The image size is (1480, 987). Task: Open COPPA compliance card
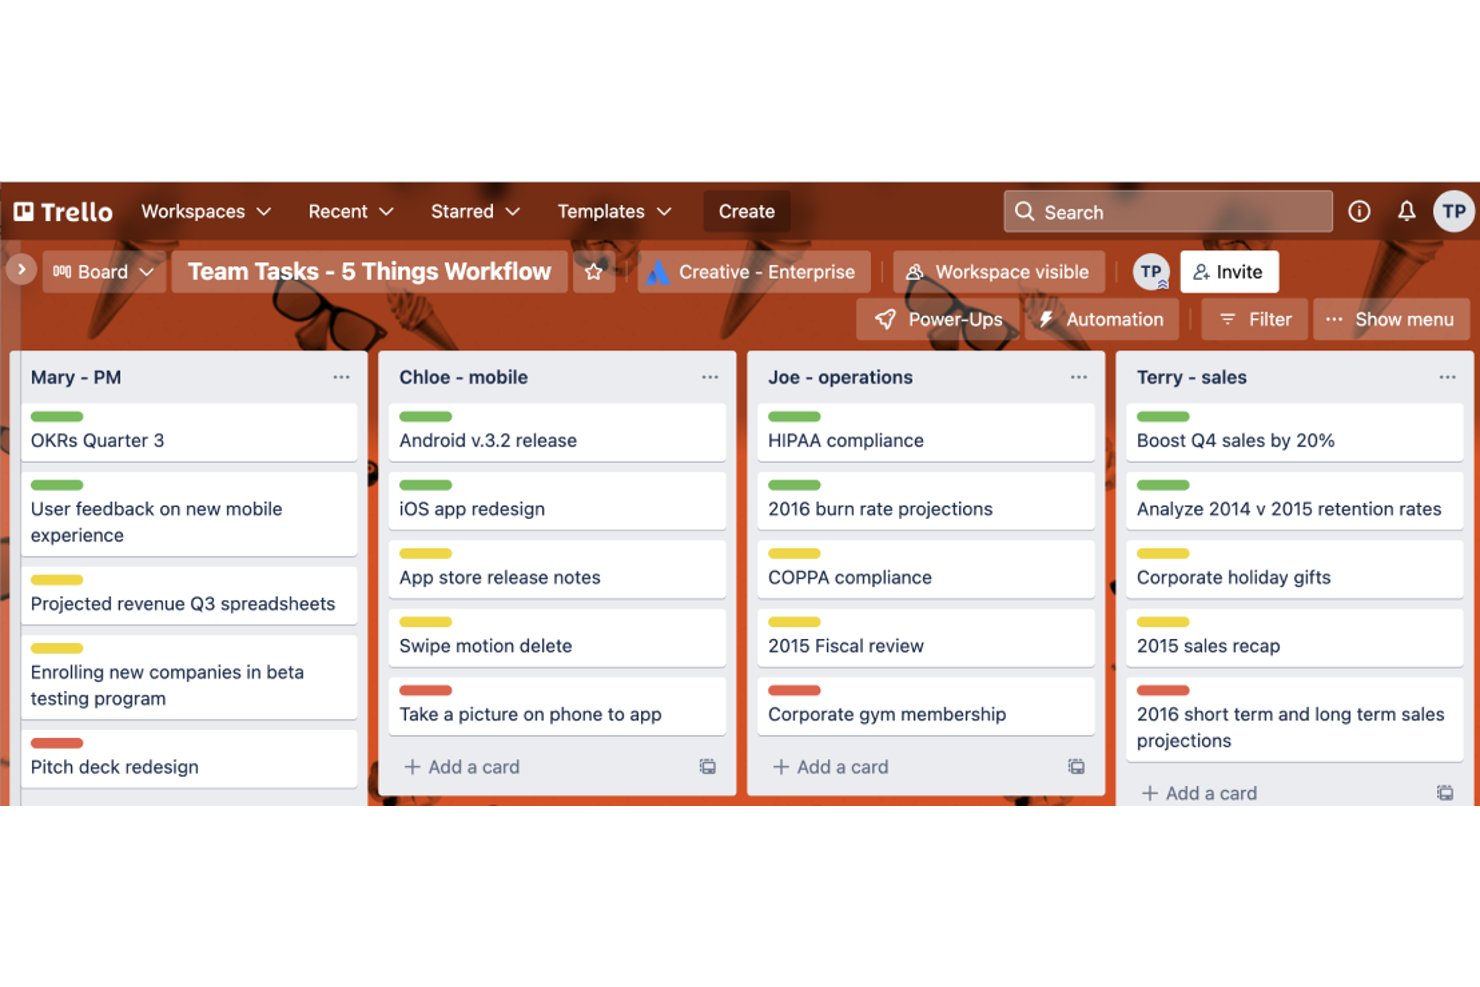point(926,569)
